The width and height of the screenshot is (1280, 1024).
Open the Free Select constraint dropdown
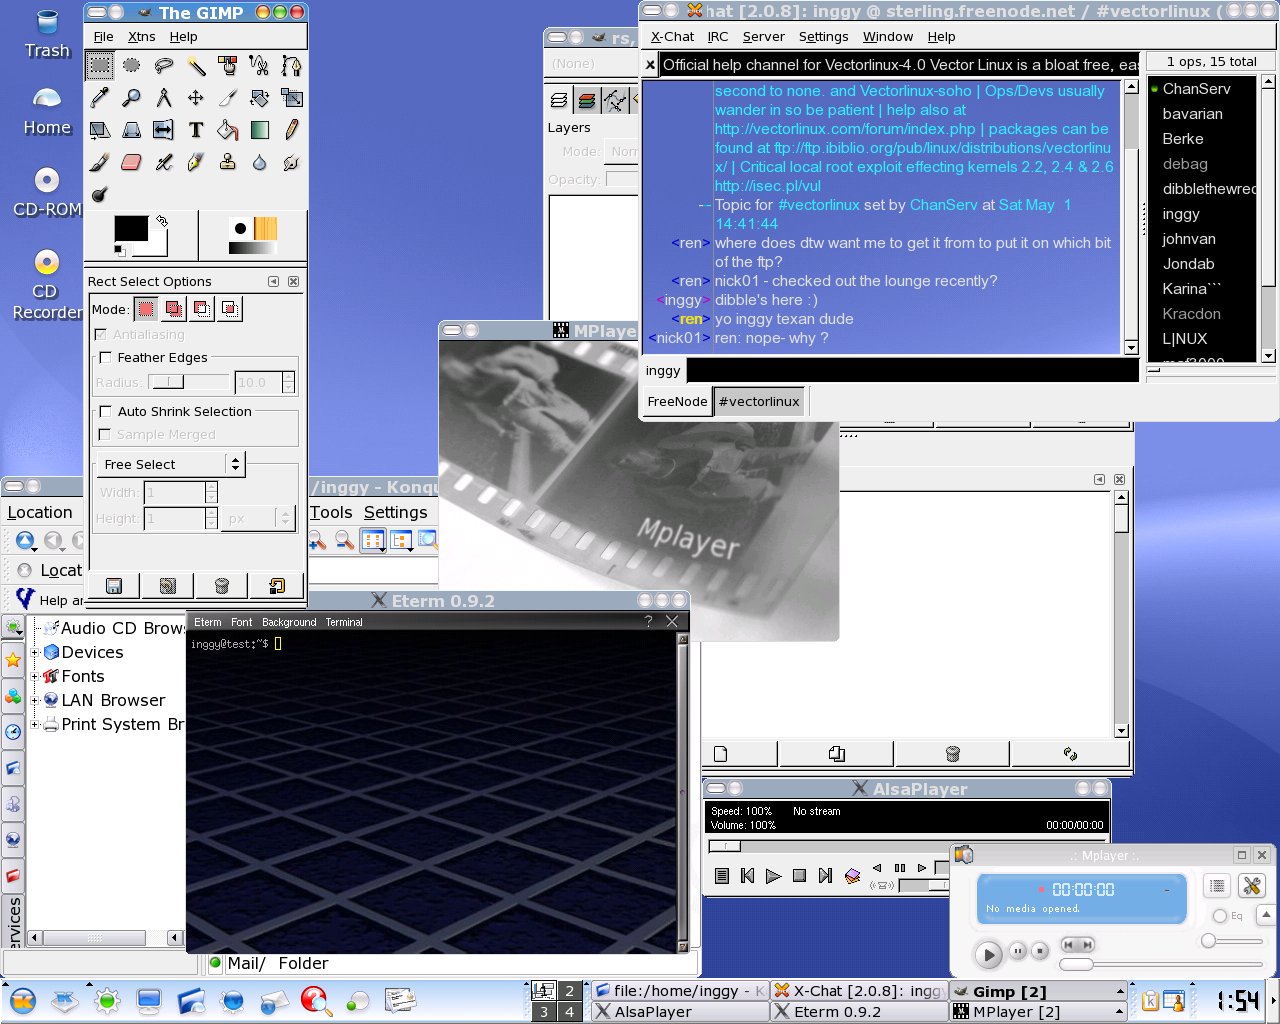tap(169, 464)
